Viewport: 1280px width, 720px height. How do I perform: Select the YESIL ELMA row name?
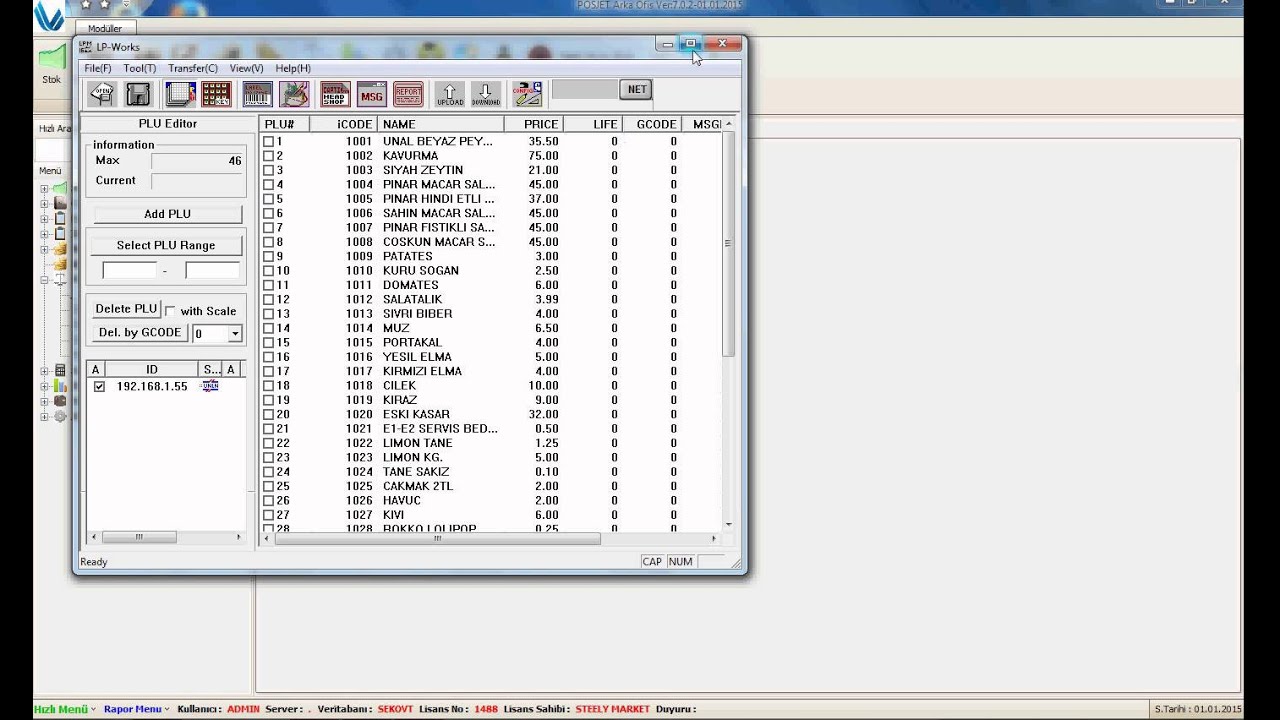pyautogui.click(x=417, y=357)
